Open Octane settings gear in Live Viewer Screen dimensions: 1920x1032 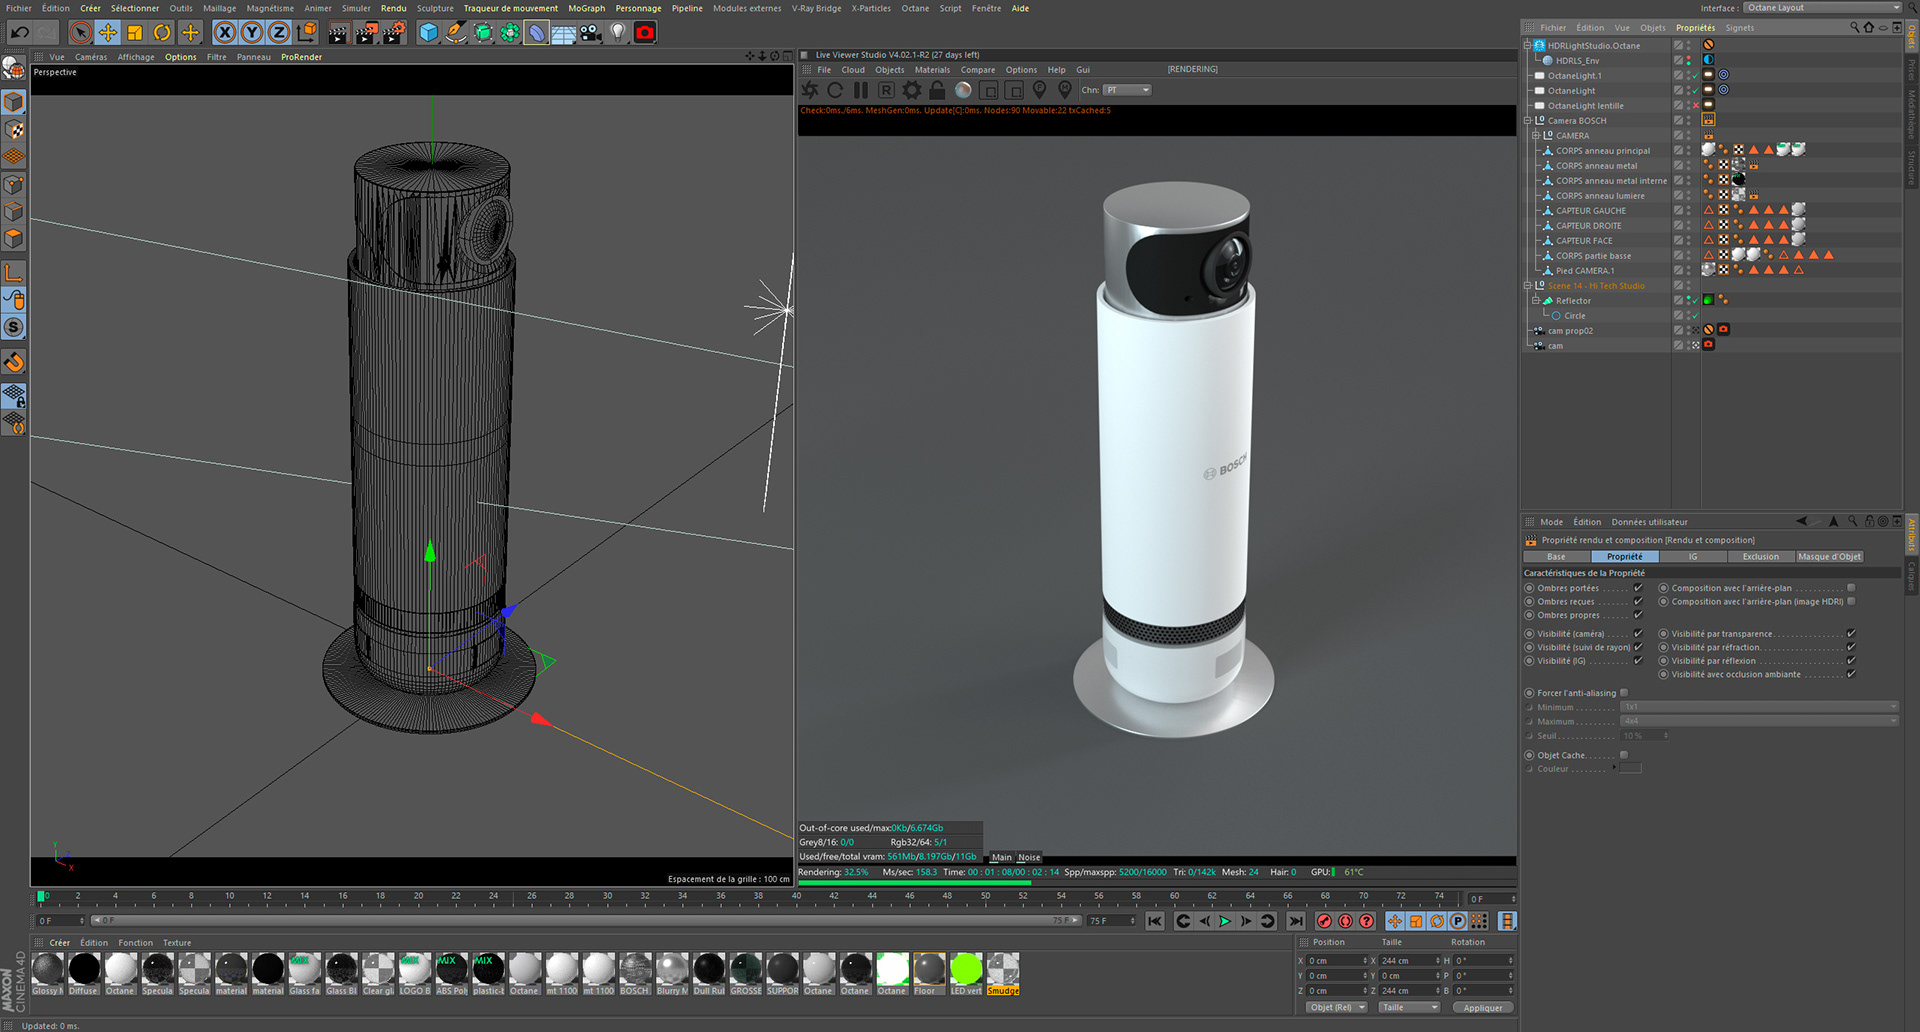[x=912, y=90]
